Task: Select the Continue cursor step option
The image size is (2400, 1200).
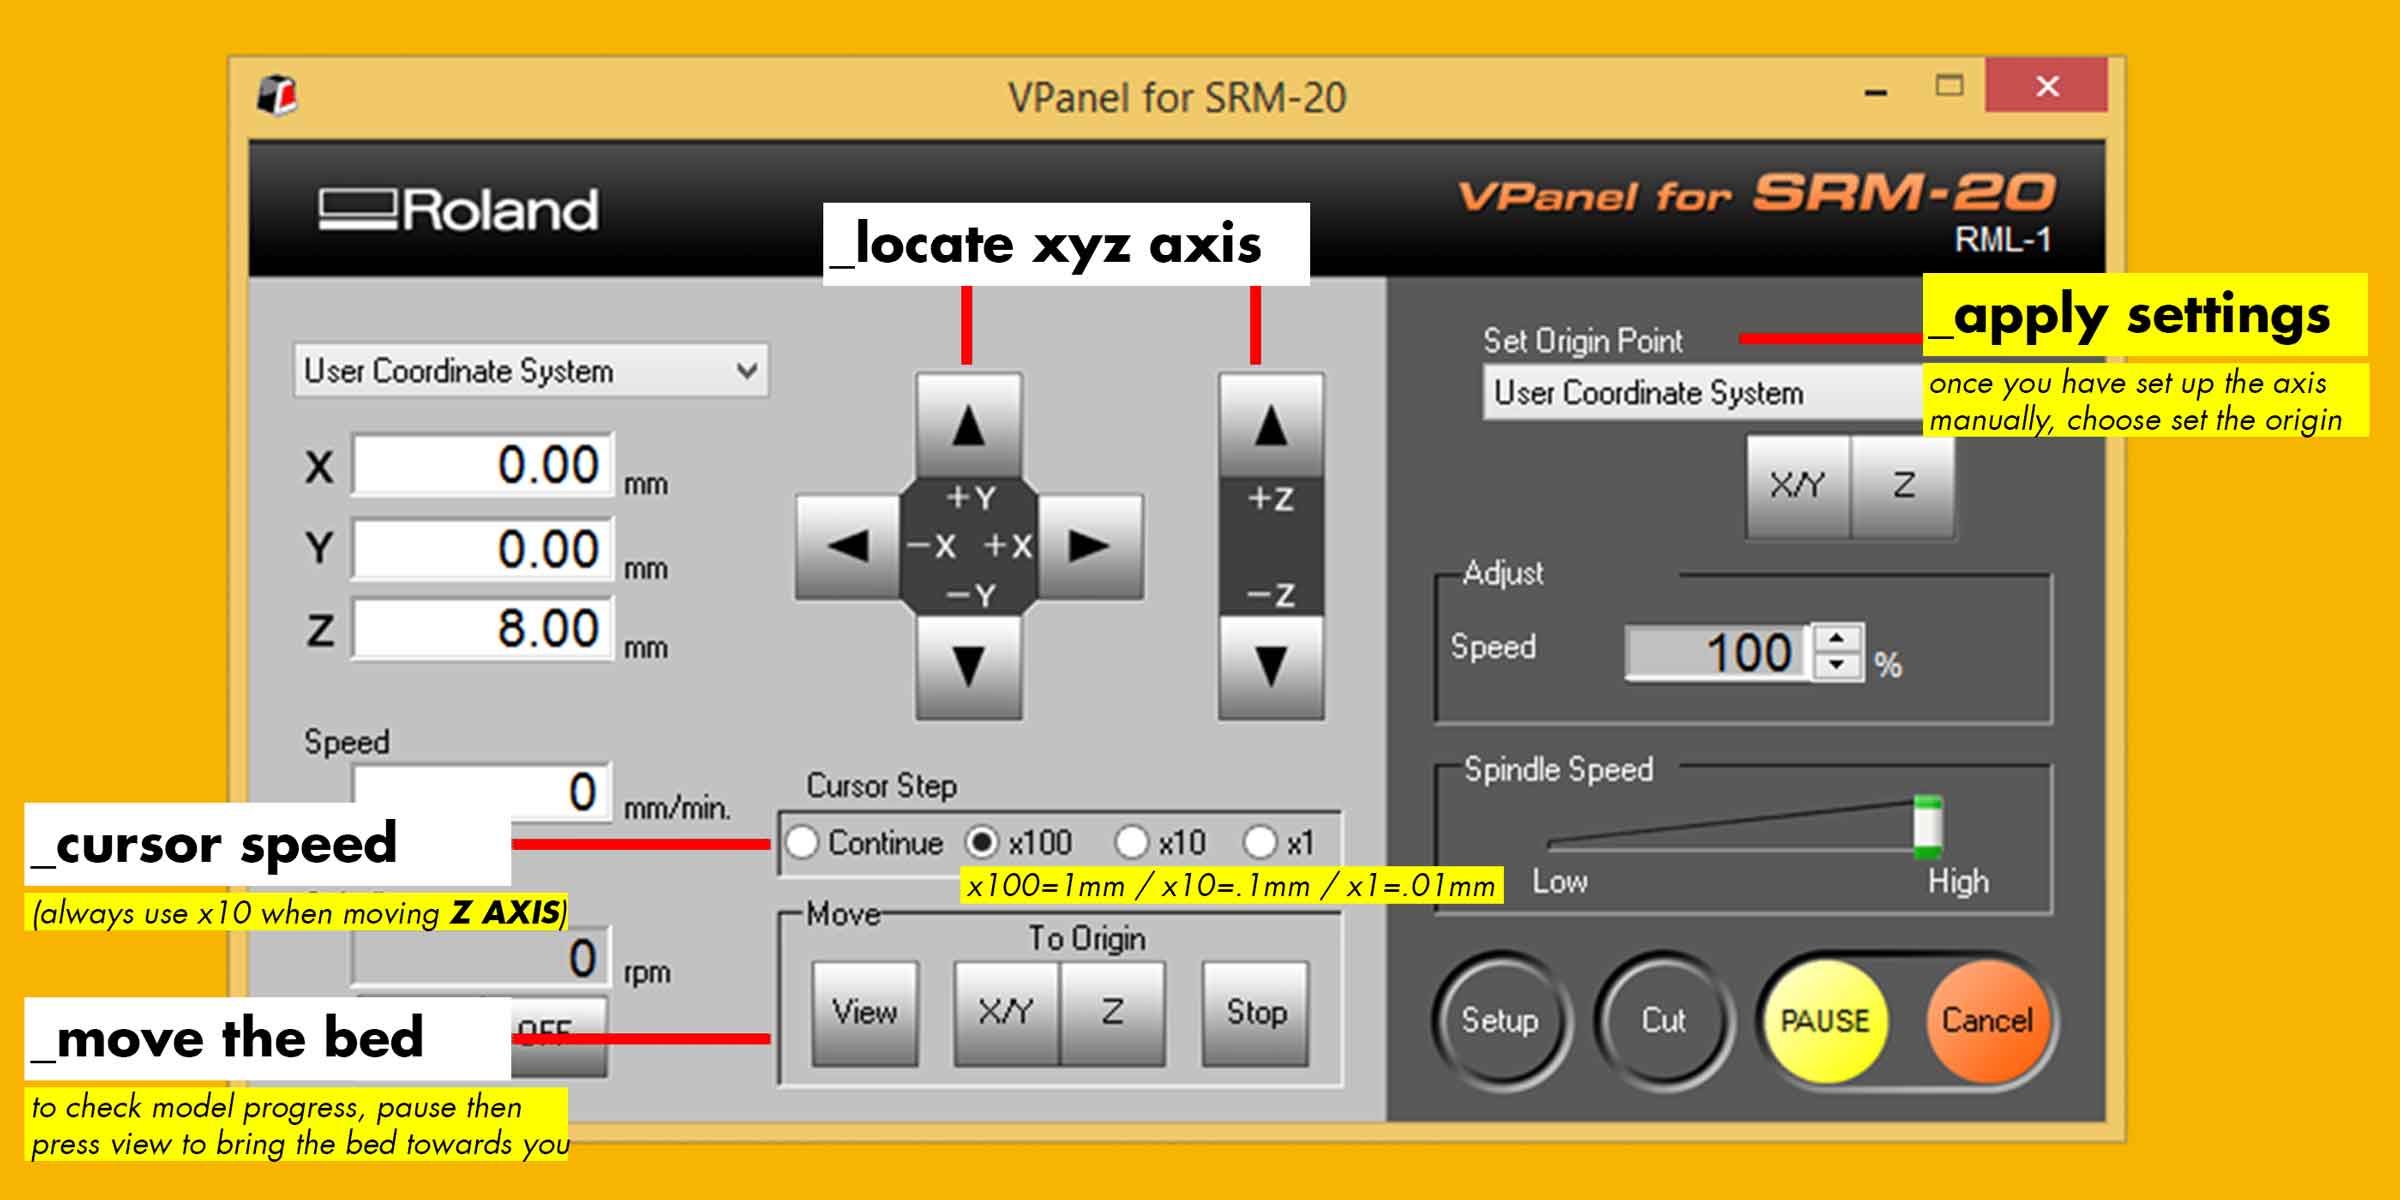Action: coord(802,842)
